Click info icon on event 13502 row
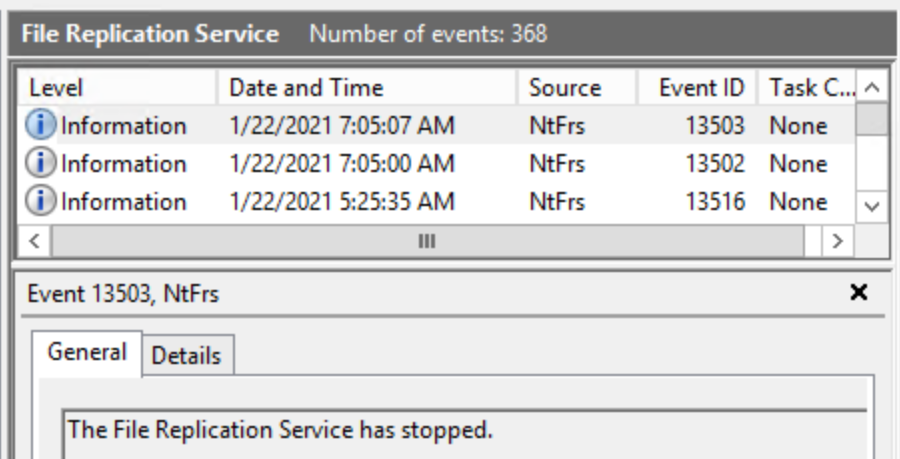Screen dimensions: 900x459 (x=42, y=164)
